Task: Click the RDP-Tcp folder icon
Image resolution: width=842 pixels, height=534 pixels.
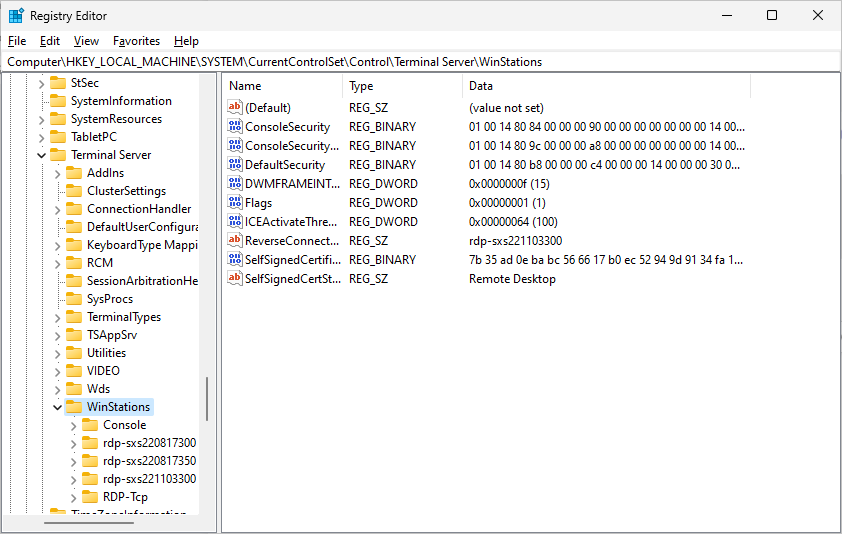Action: [90, 497]
